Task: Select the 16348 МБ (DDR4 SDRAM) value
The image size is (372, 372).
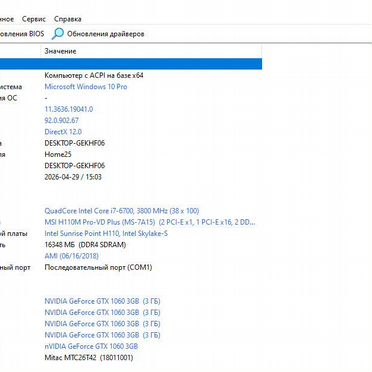Action: pos(85,245)
